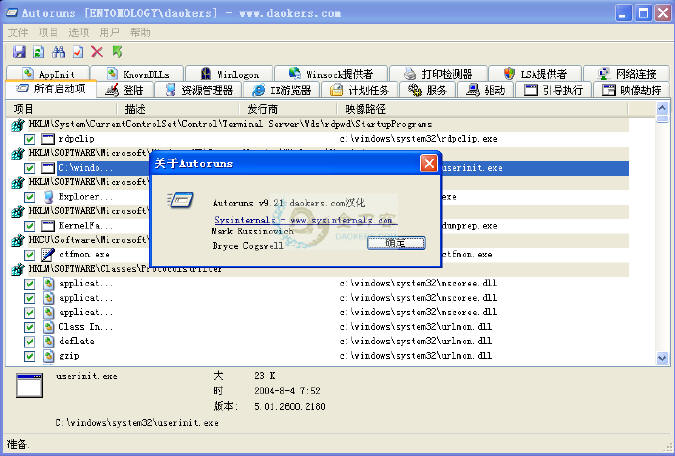Click the rdpclip entry window icon

coord(48,139)
